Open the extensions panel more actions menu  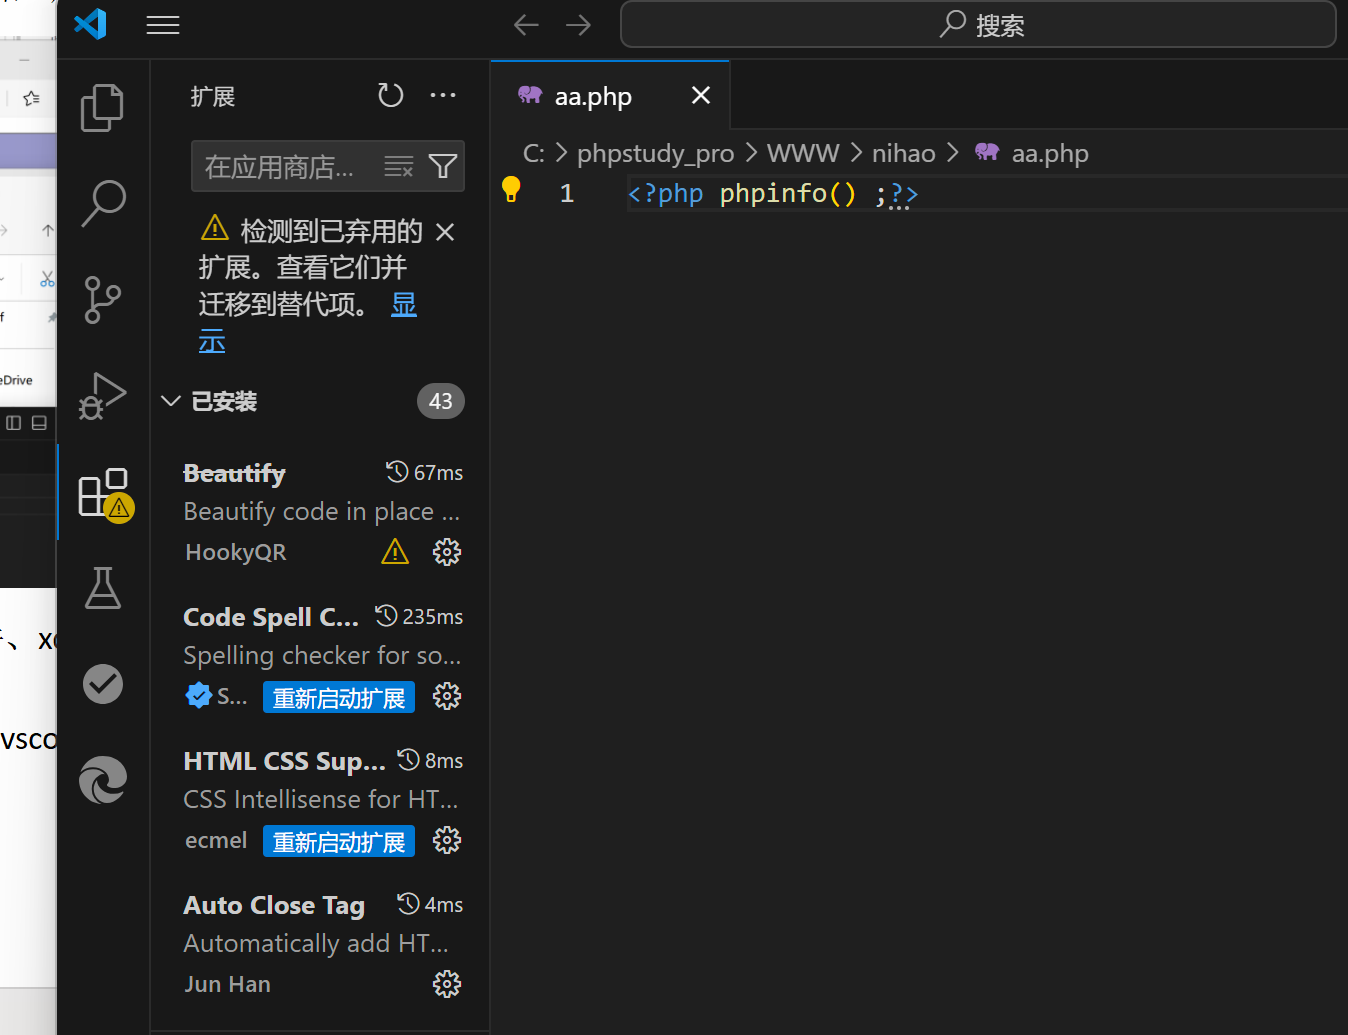(x=443, y=96)
